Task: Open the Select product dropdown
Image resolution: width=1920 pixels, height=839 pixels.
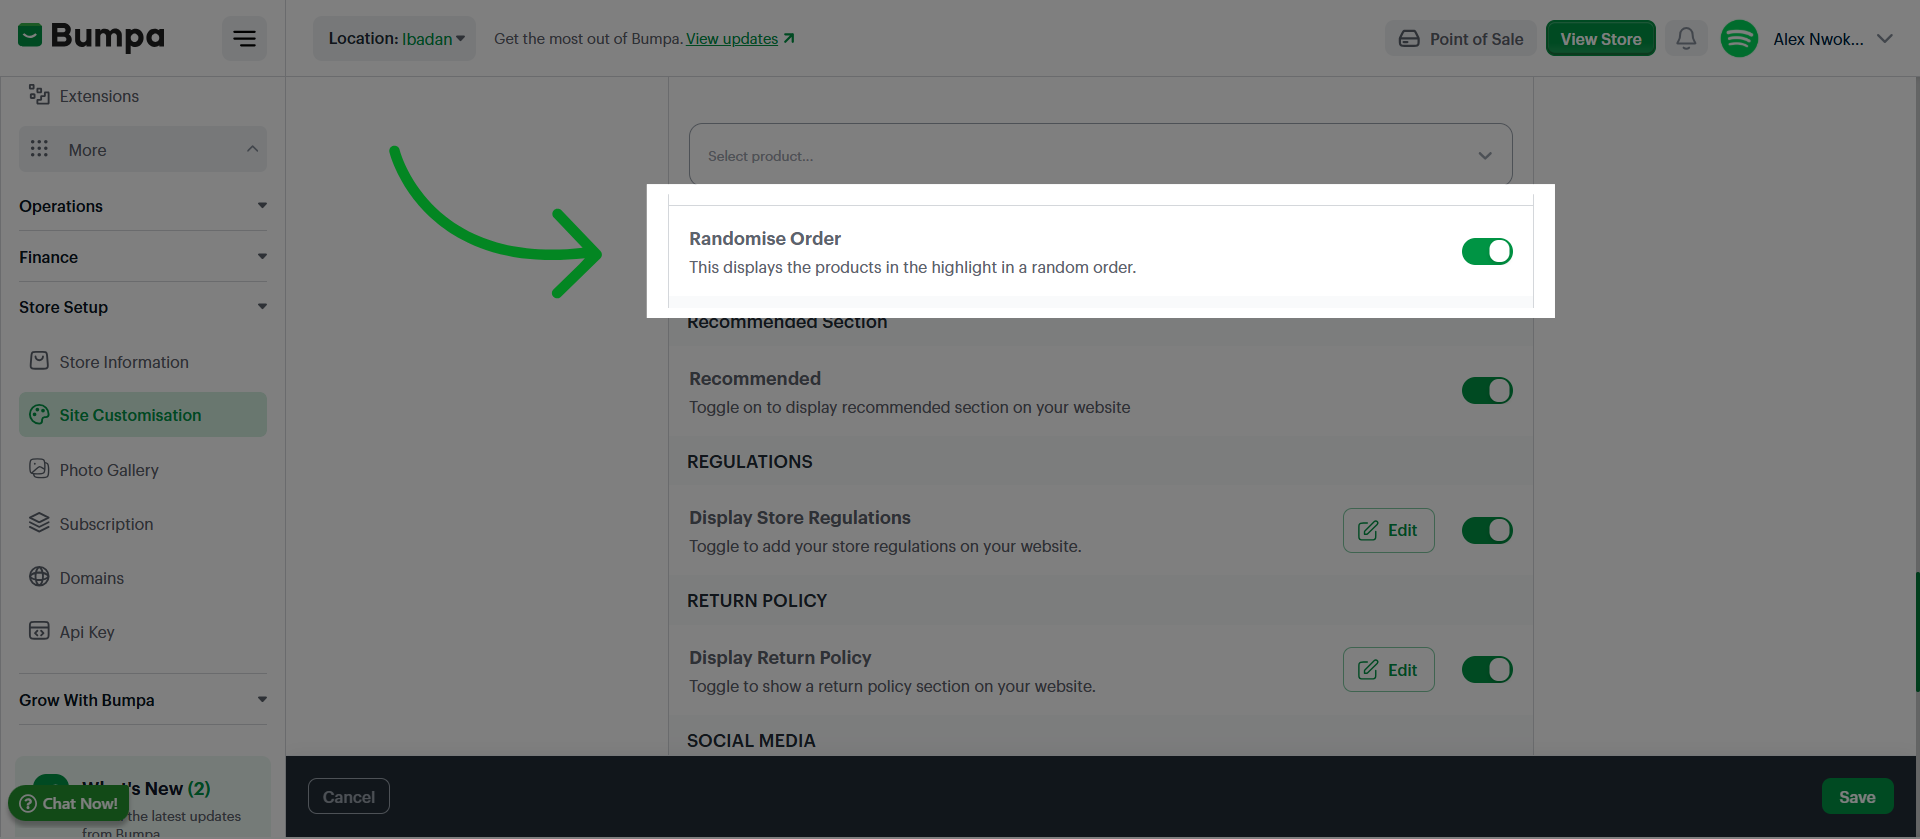Action: click(x=1100, y=155)
